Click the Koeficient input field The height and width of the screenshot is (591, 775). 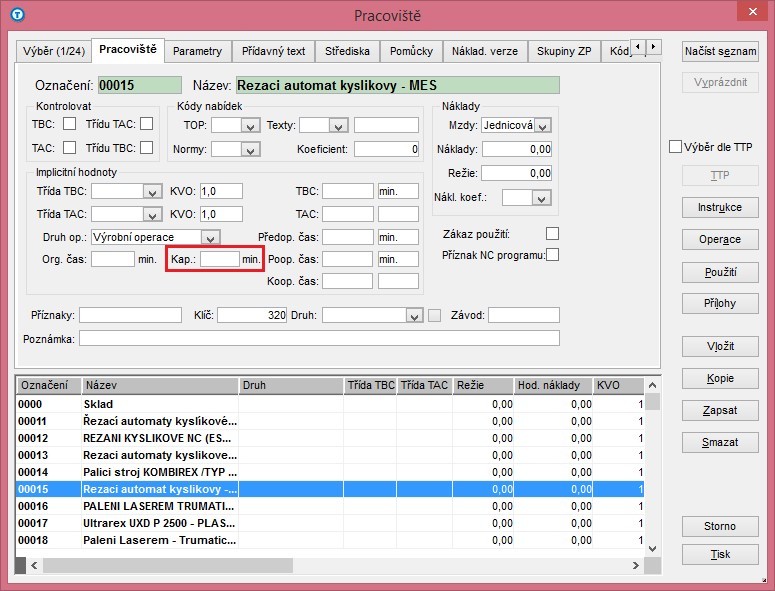387,149
